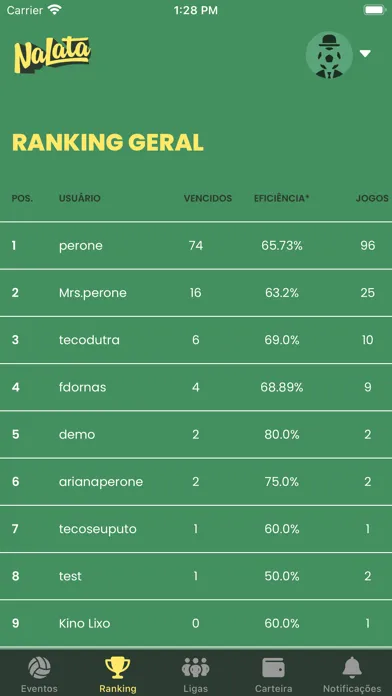
Task: Select arianaperone in the ranking
Action: [x=196, y=482]
